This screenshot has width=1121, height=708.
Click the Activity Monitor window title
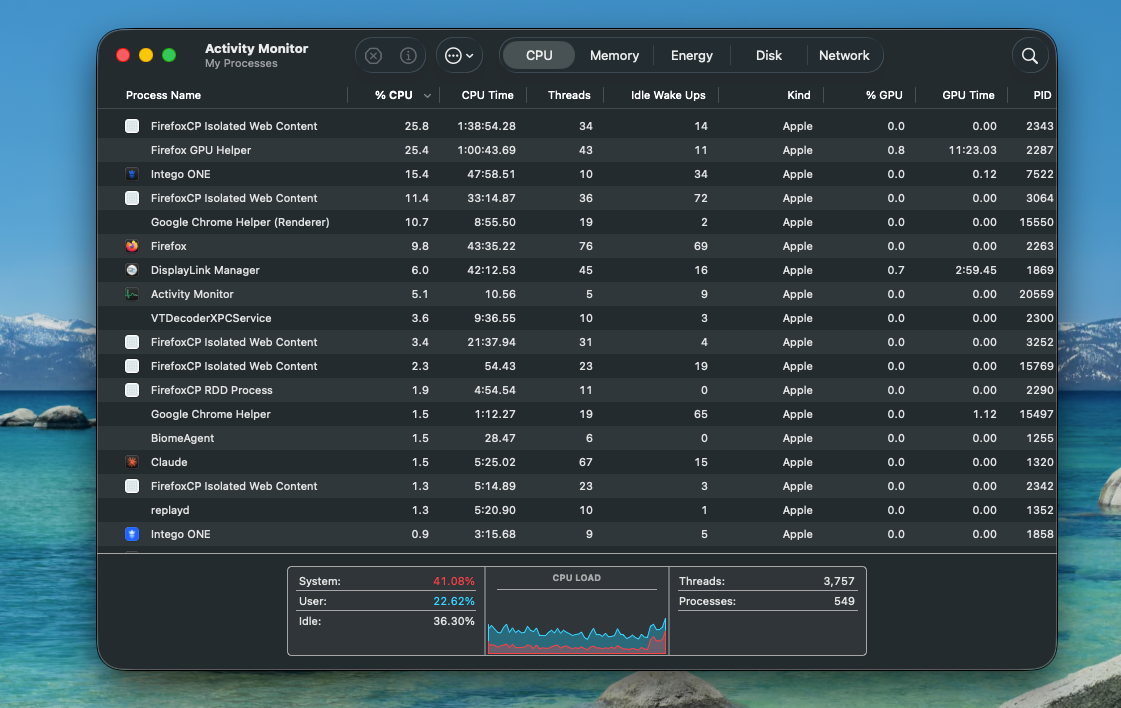(257, 49)
